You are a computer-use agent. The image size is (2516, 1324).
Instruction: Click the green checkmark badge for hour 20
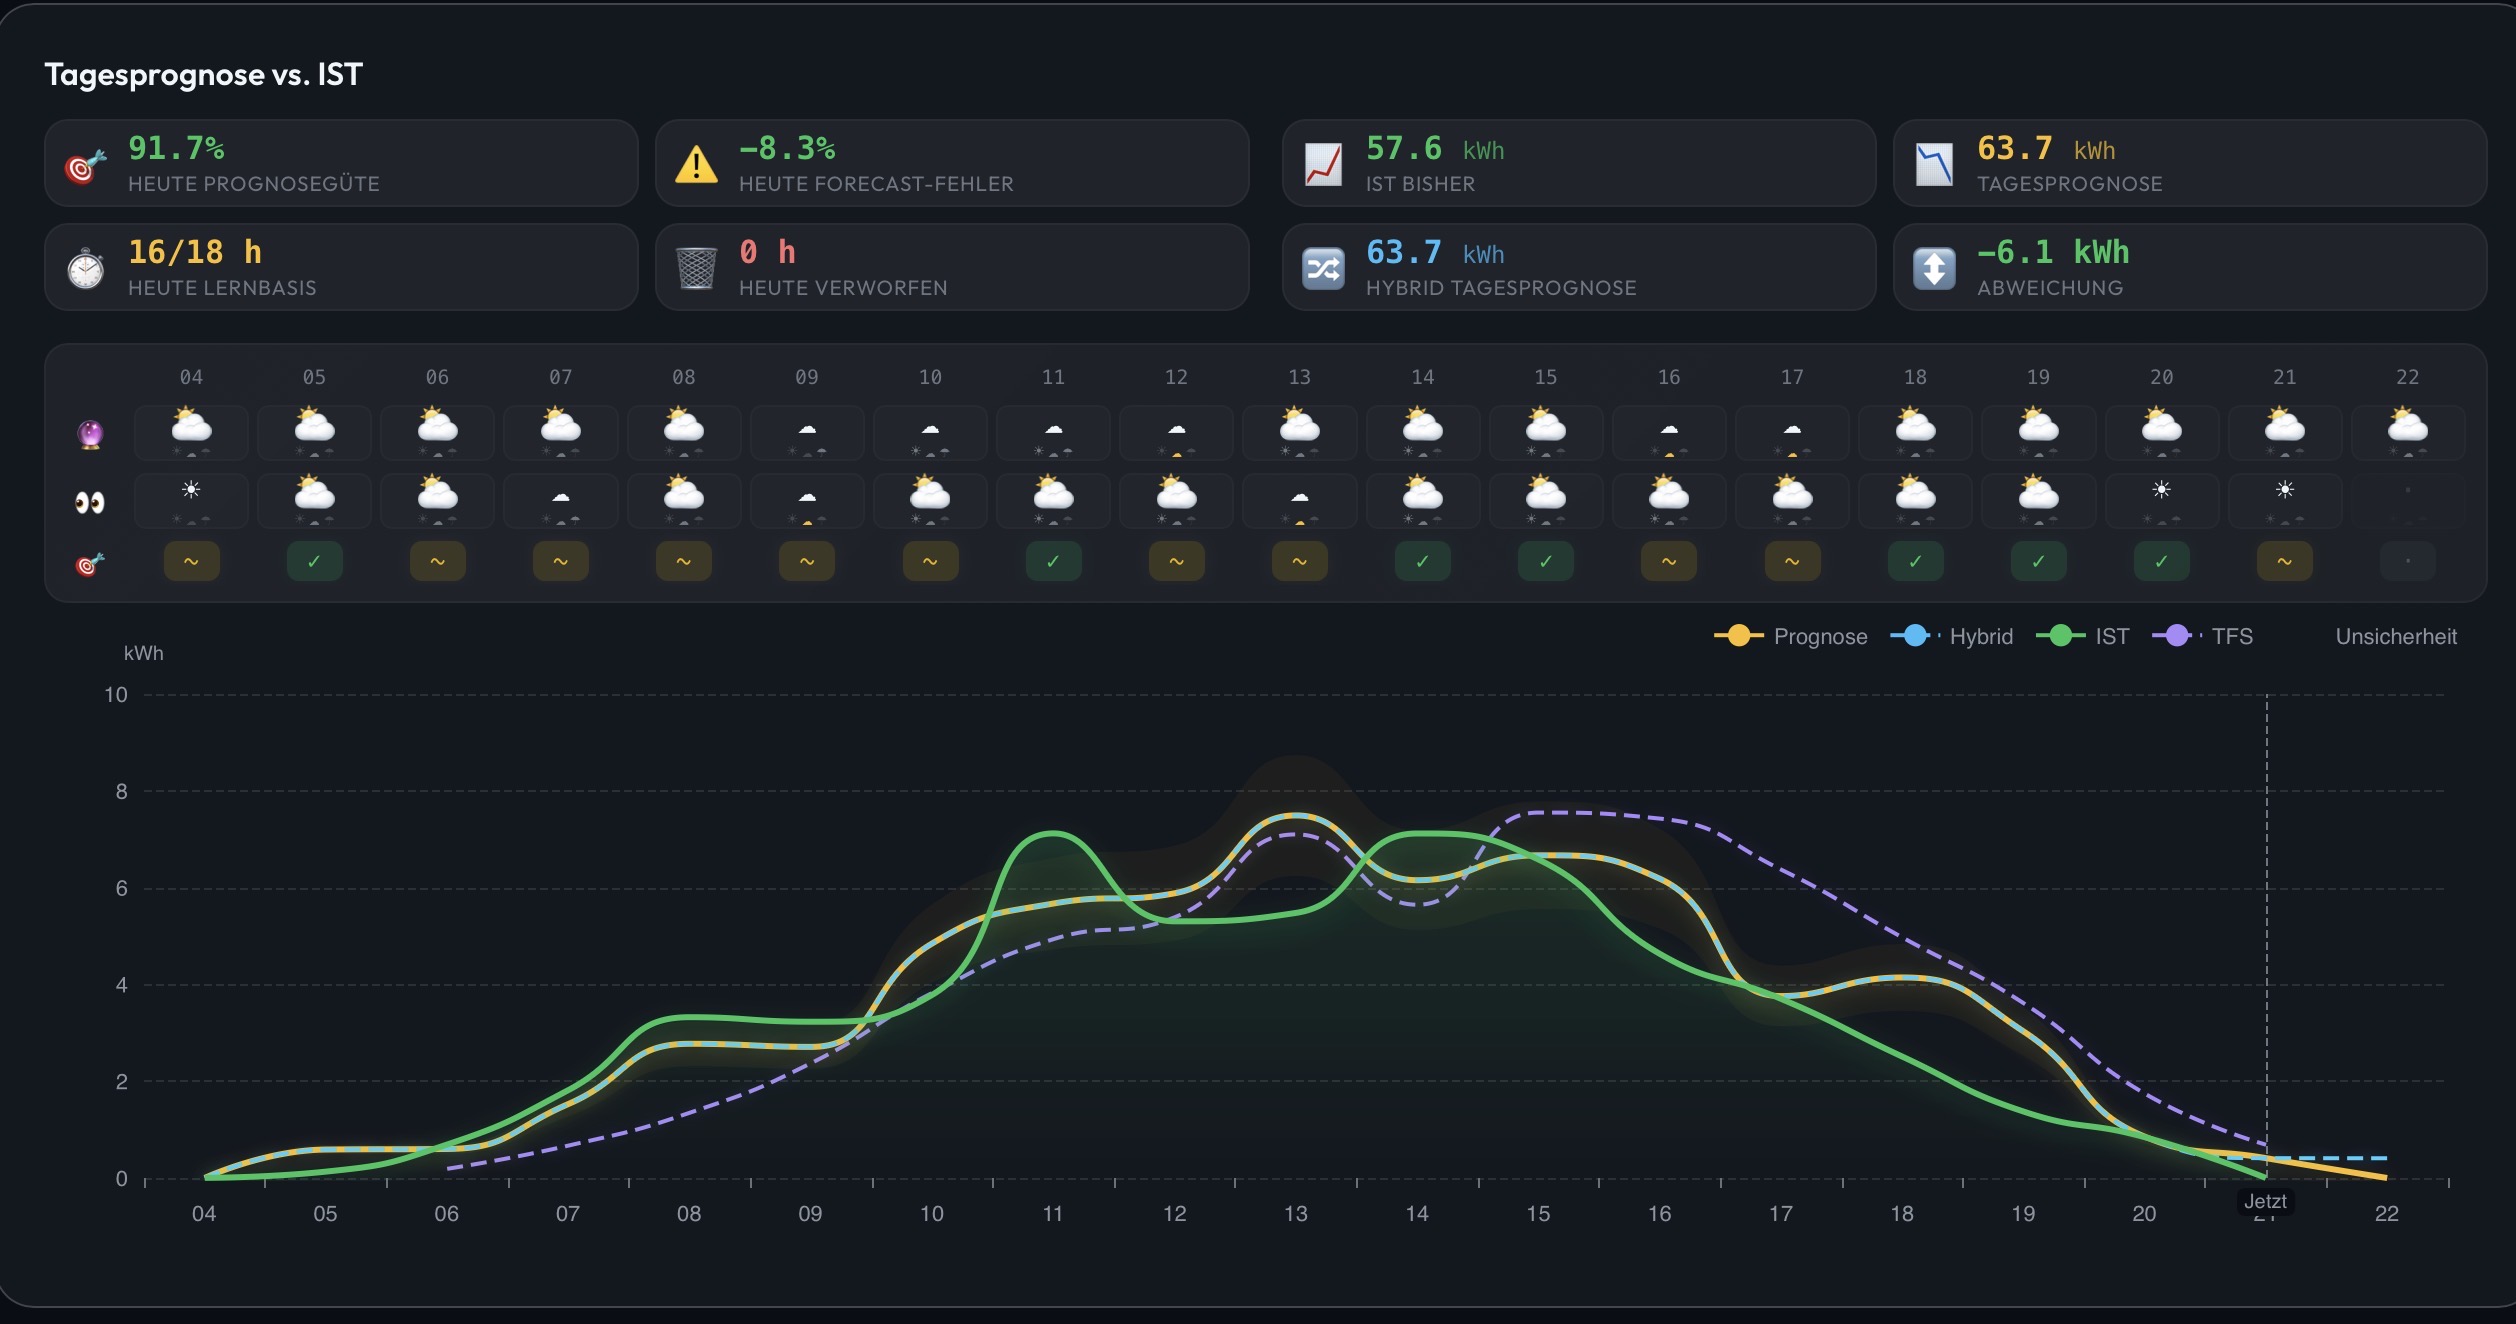(x=2161, y=561)
